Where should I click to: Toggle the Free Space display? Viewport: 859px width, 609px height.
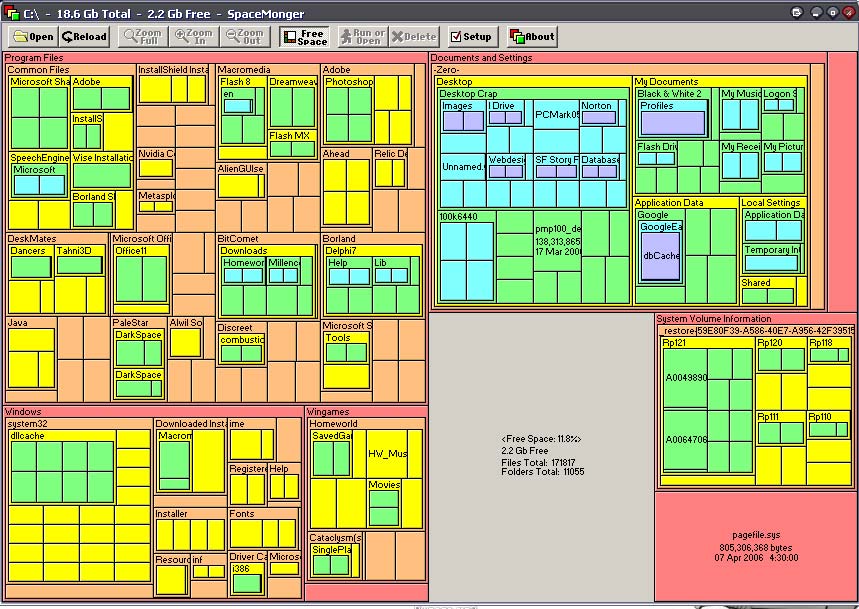[x=305, y=37]
